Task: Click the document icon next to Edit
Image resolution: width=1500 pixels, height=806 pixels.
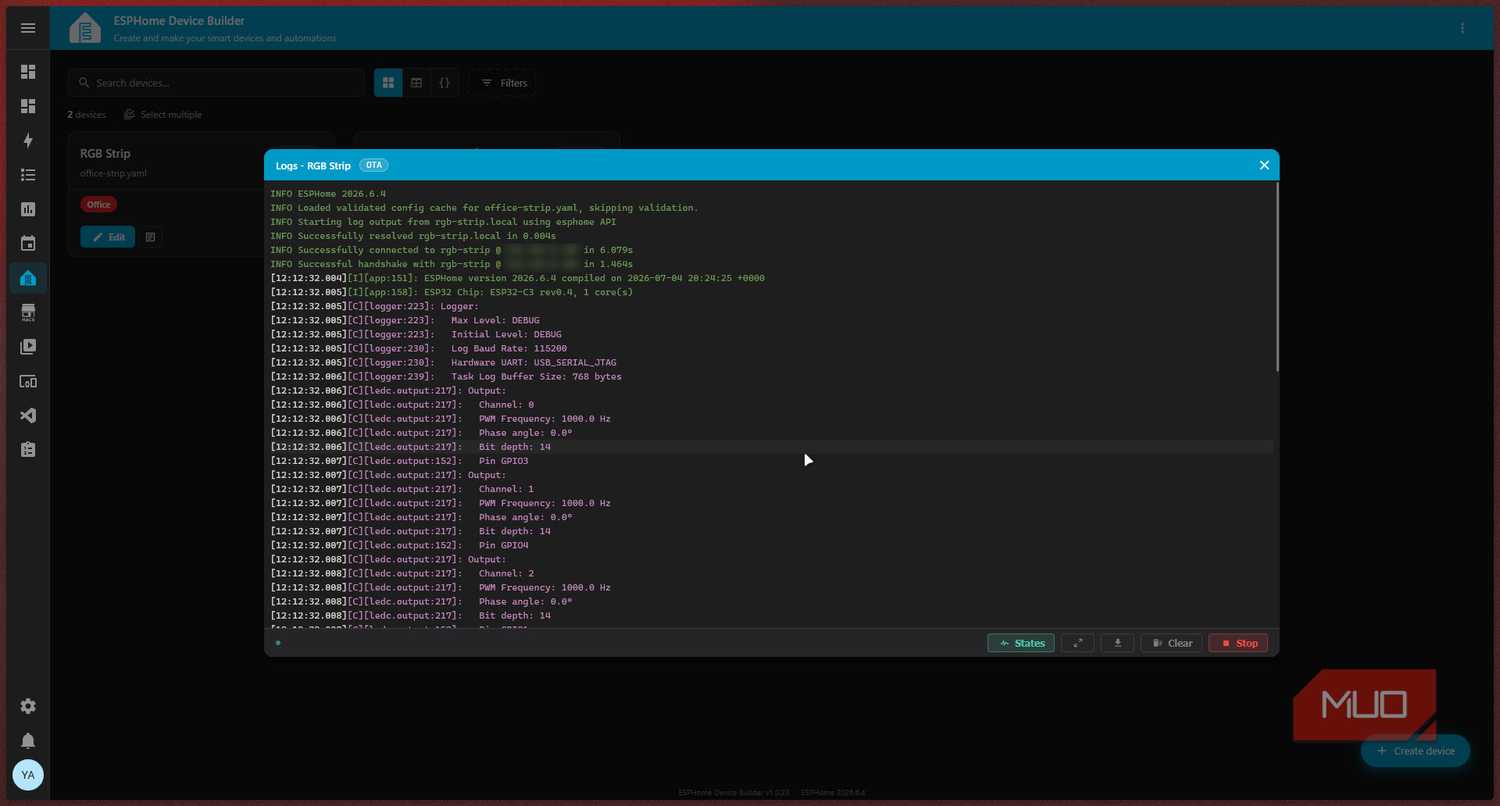Action: (150, 237)
